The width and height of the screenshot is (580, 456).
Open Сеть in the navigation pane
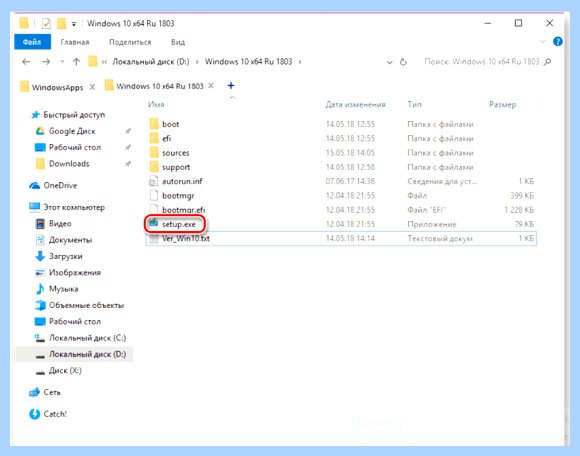(52, 392)
